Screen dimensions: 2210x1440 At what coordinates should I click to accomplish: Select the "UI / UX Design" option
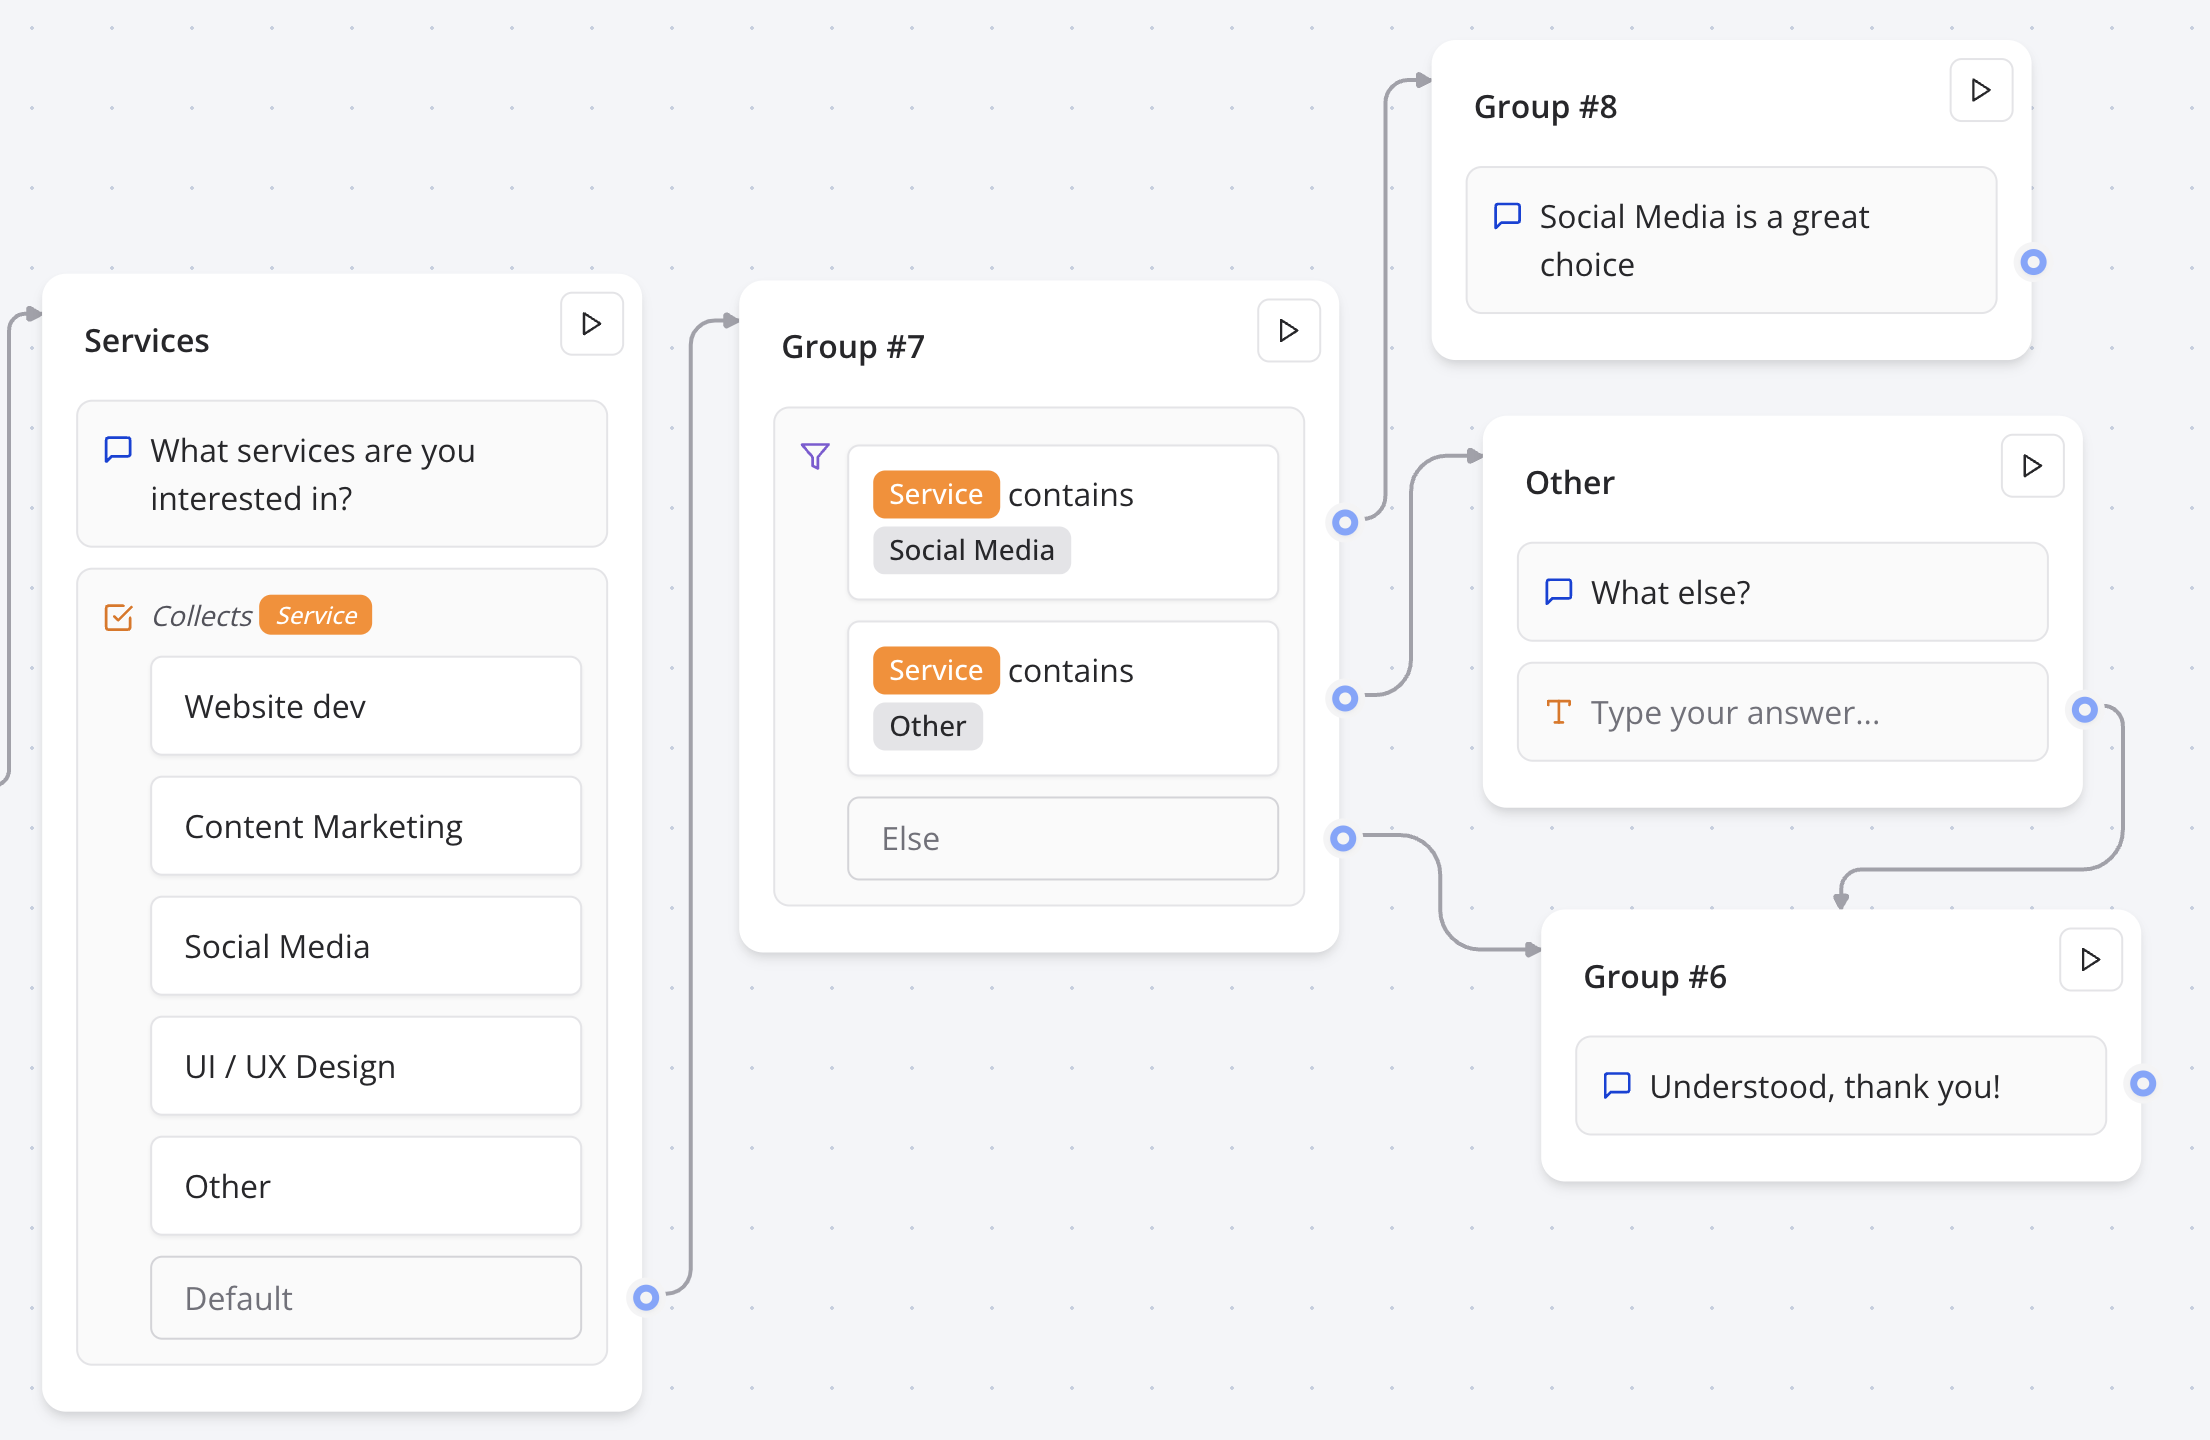[x=365, y=1066]
